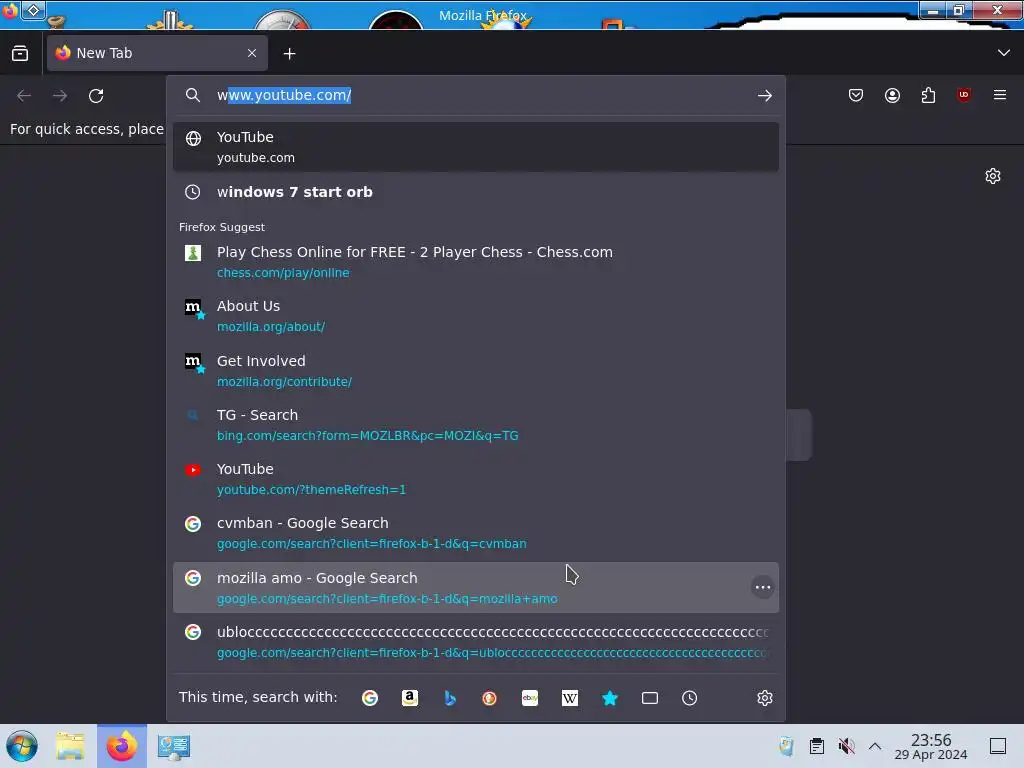Open Firefox account icon
1024x768 pixels.
point(892,95)
